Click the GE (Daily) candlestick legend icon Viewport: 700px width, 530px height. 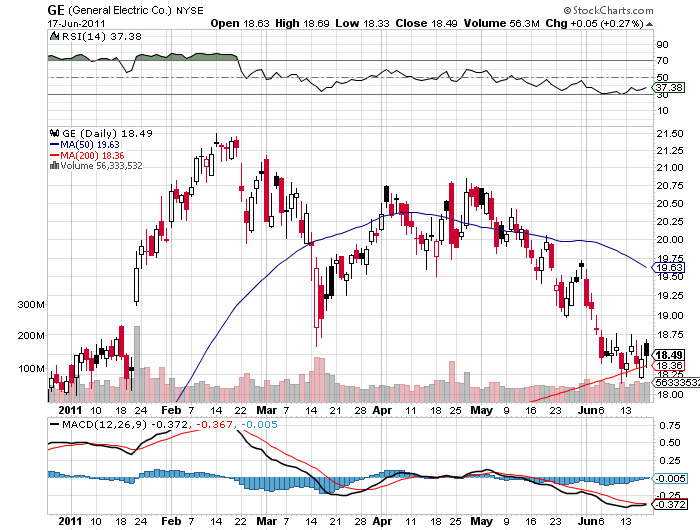(54, 133)
